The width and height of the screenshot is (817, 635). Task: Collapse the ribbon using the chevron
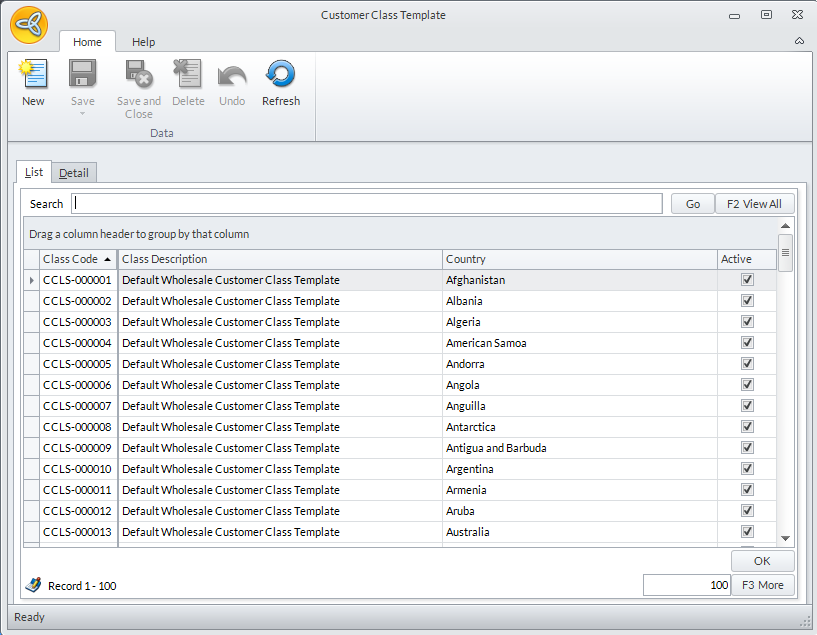[799, 41]
